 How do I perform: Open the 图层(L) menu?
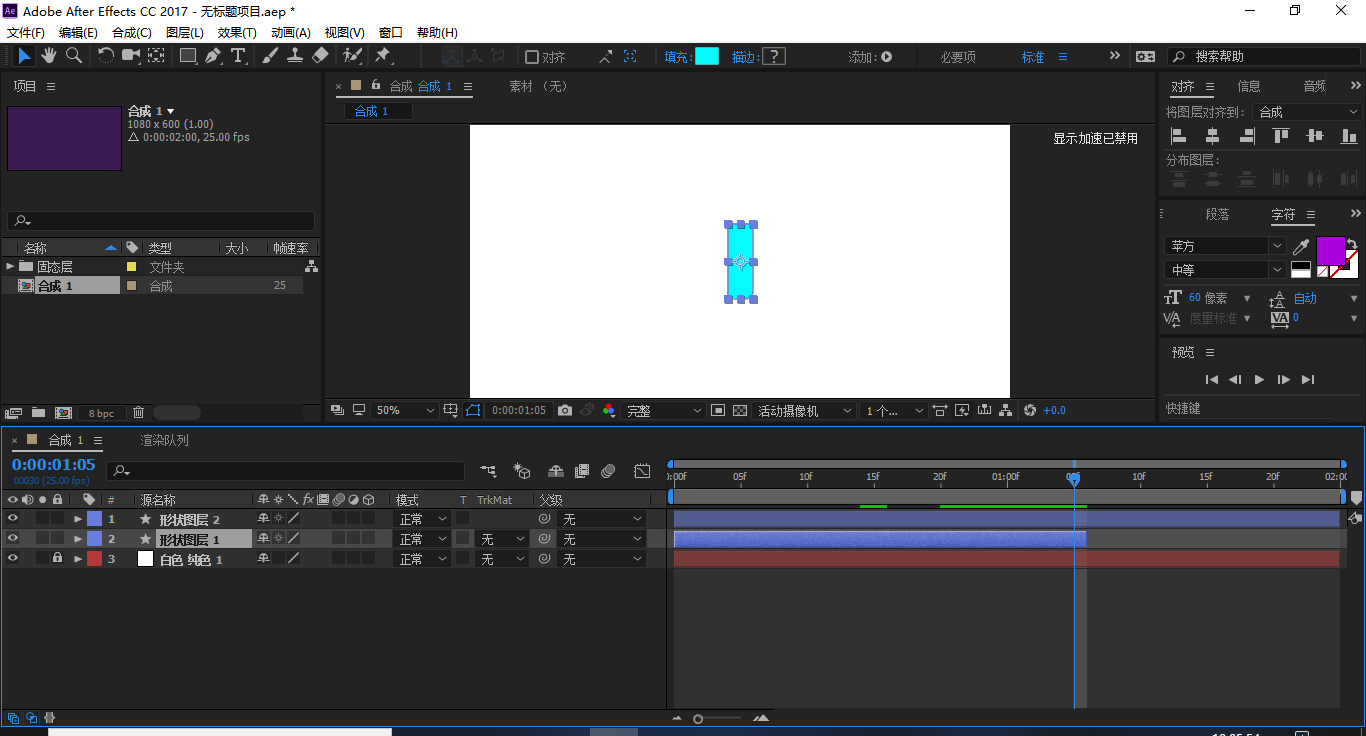point(185,33)
